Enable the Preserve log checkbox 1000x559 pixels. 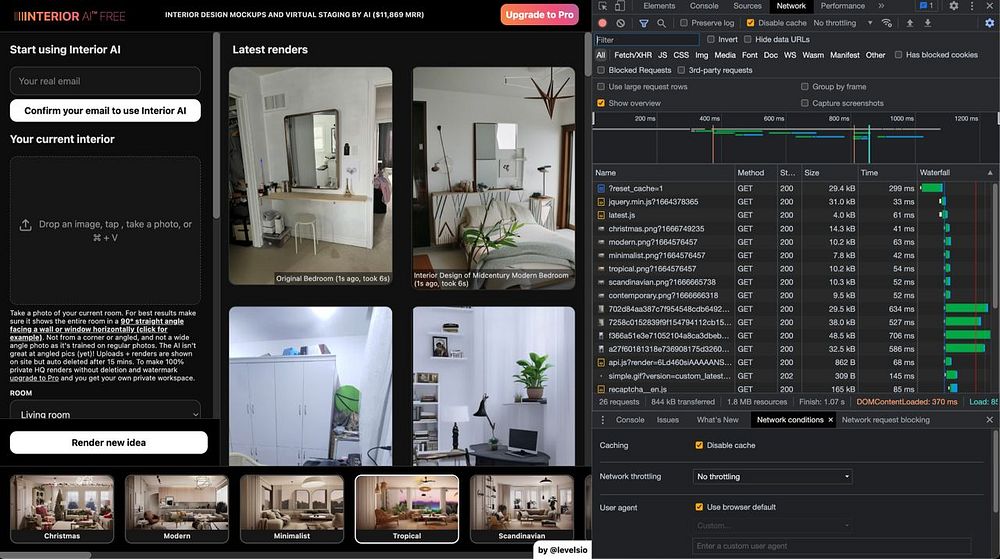point(684,23)
